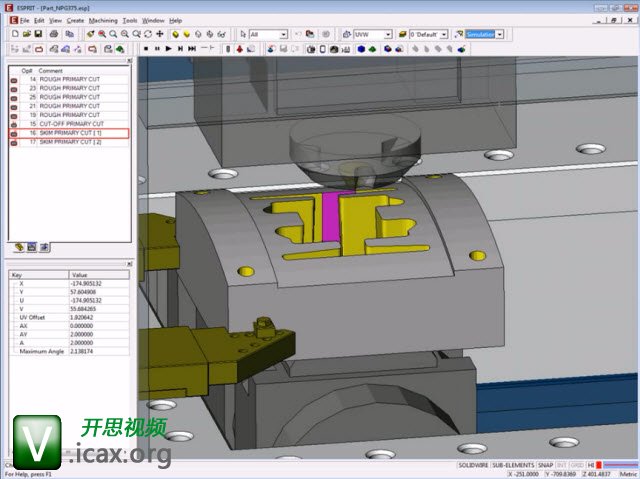This screenshot has height=479, width=640.
Task: Select operation 25 ROUGH PRIMARY CUT
Action: click(69, 97)
